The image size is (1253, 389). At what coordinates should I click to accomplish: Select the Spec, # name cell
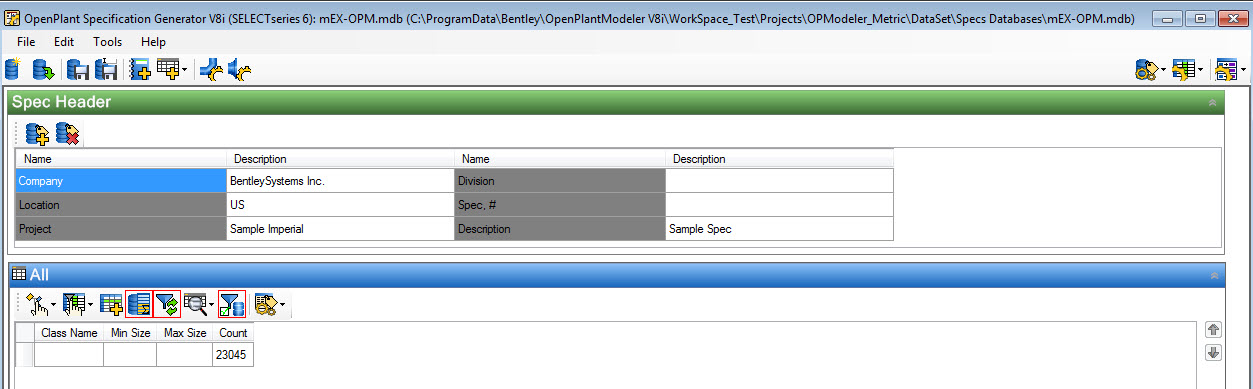click(x=560, y=205)
